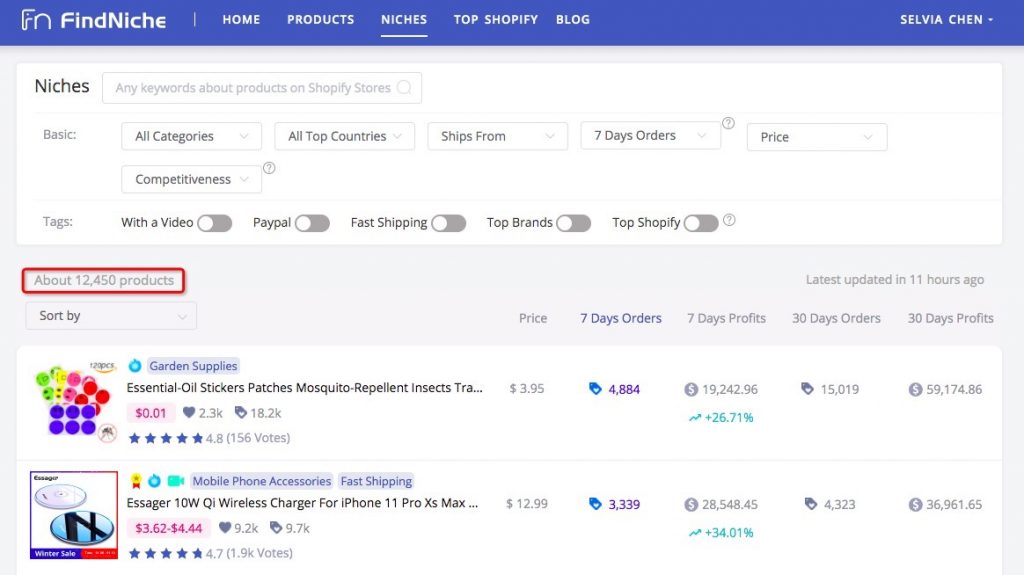The height and width of the screenshot is (575, 1024).
Task: Click the heart icon next to 9.2k
Action: tap(225, 527)
